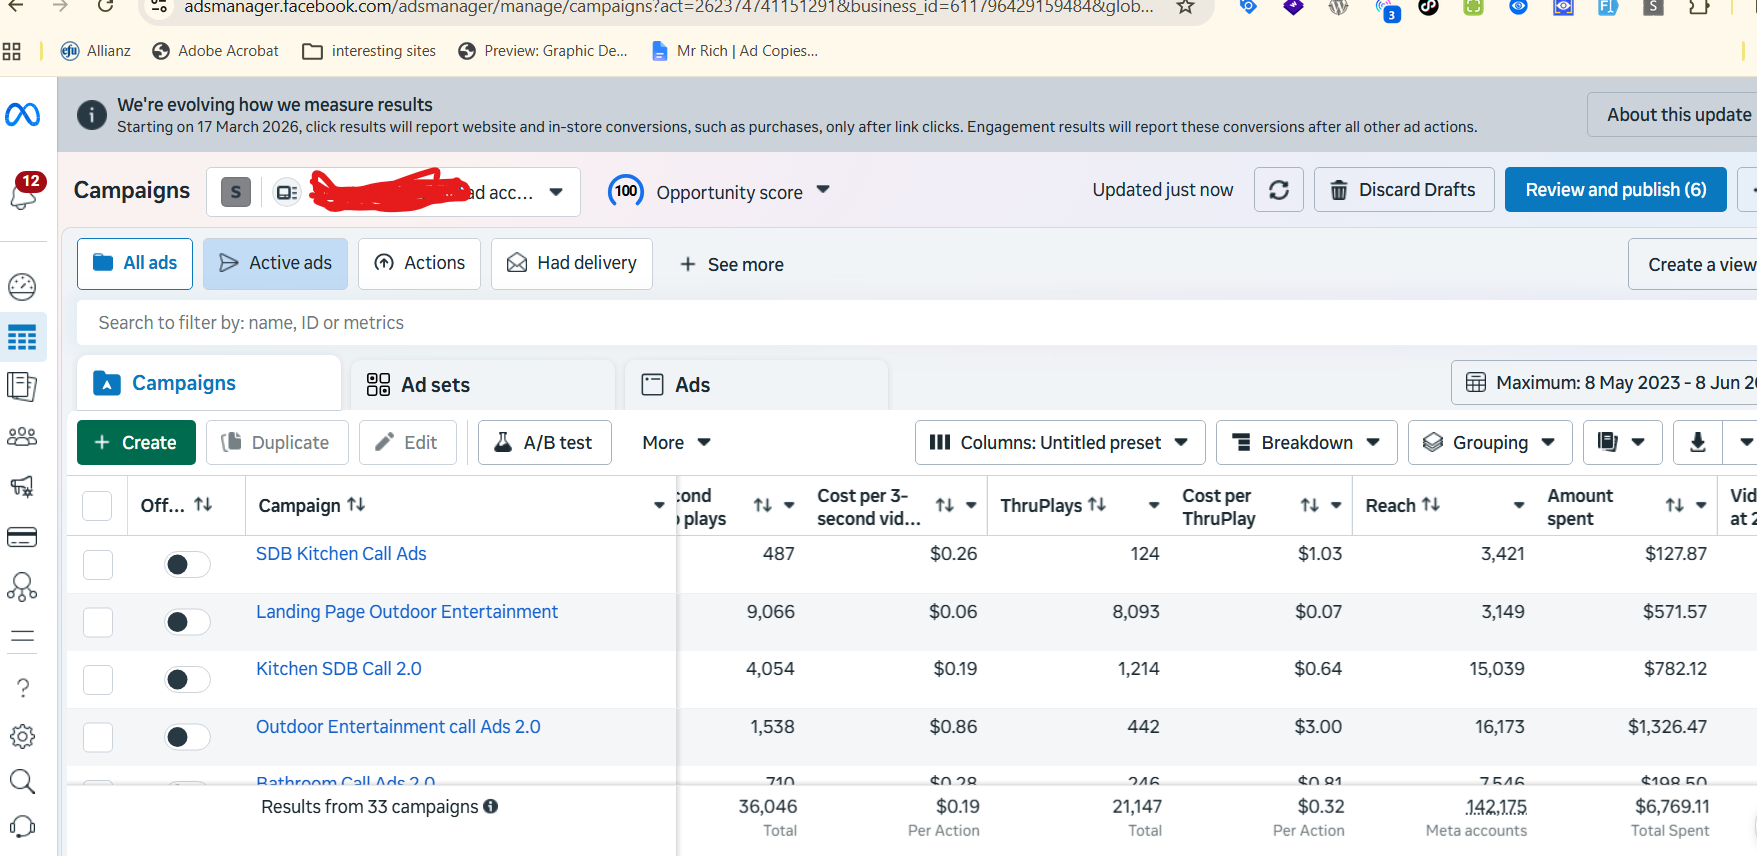This screenshot has height=856, width=1757.
Task: Check the Kitchen SDB Call 2.0 checkbox
Action: [97, 680]
